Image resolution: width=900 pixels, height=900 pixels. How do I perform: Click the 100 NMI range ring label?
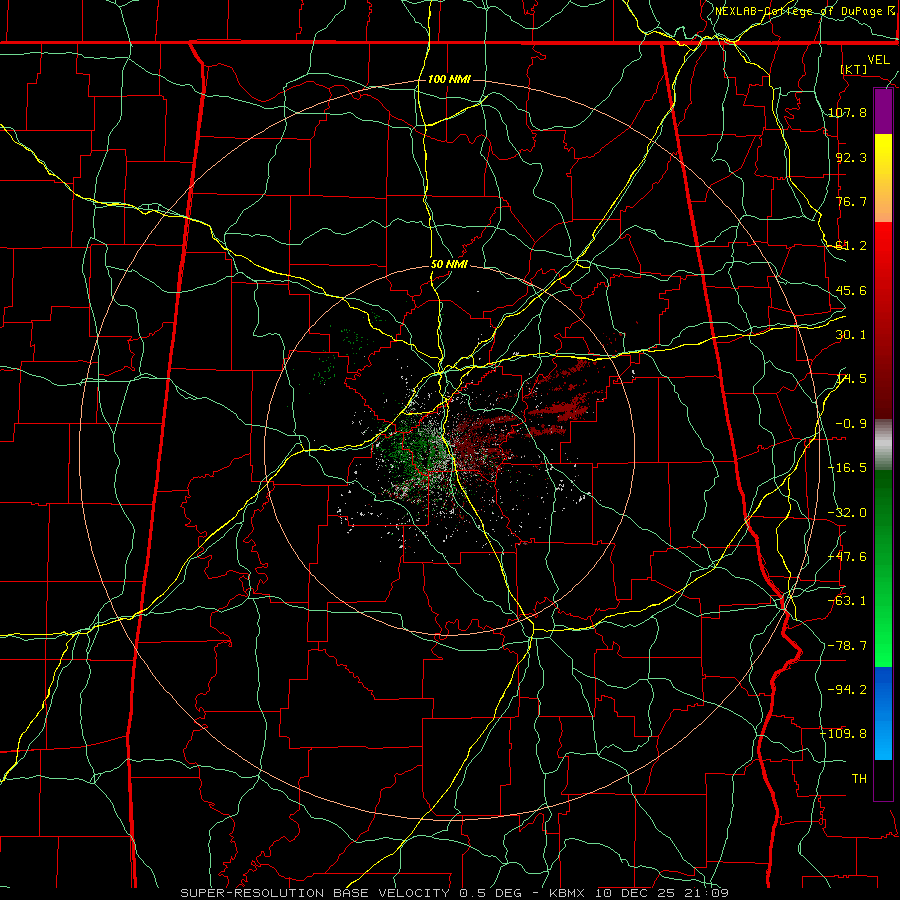[449, 79]
